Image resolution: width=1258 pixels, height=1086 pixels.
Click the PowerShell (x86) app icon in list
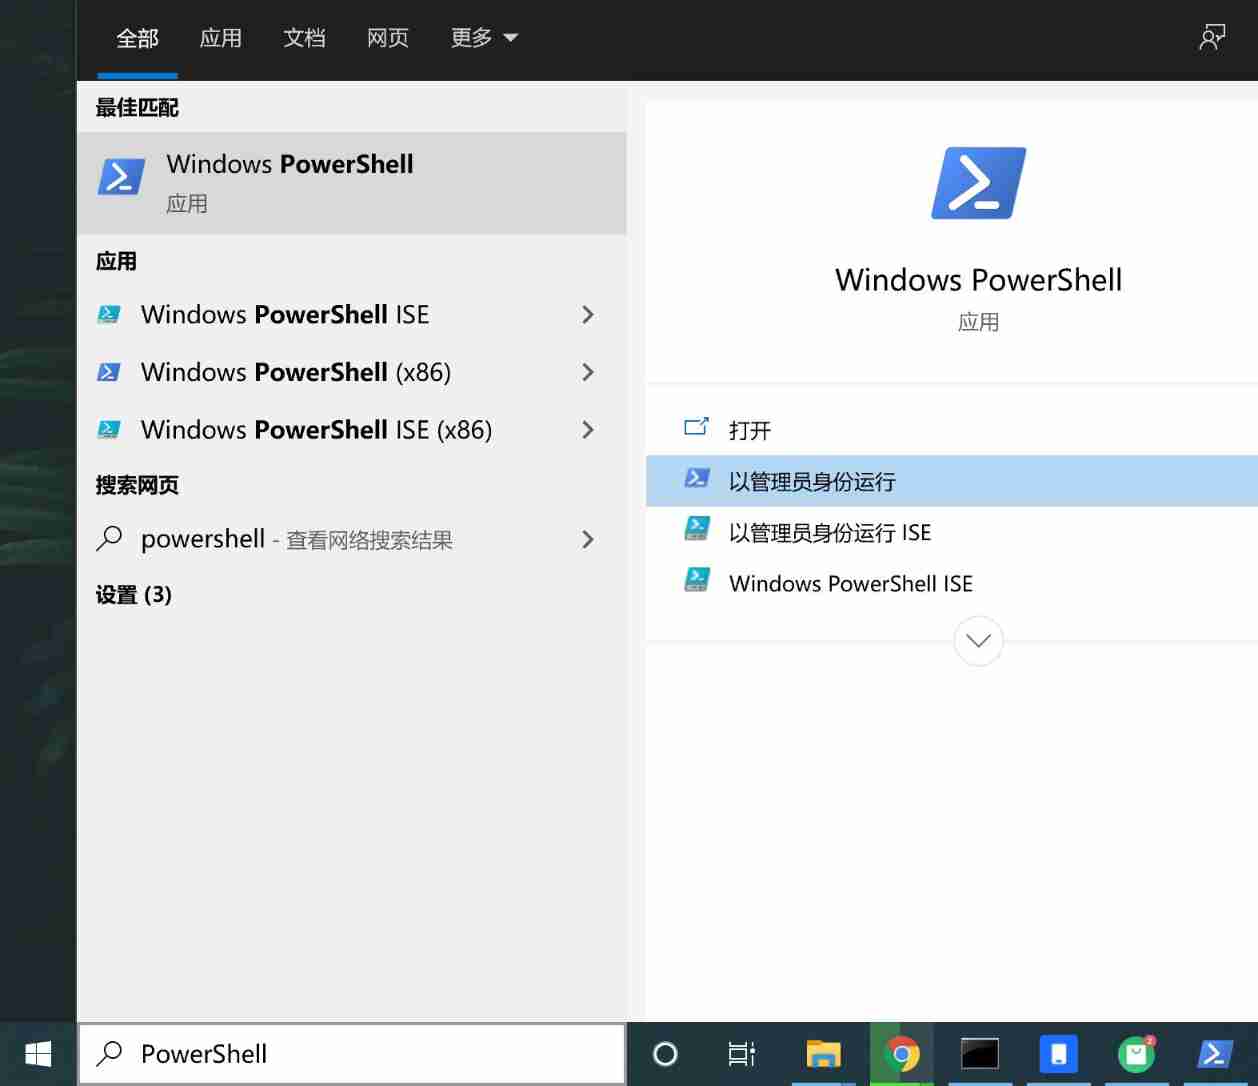[x=109, y=373]
